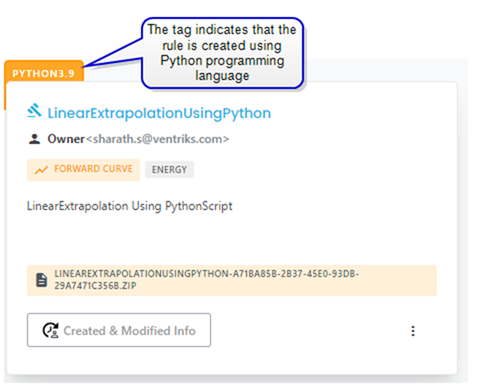481x387 pixels.
Task: Open LinearExtrapolationUsingPython rule title link
Action: coord(159,113)
